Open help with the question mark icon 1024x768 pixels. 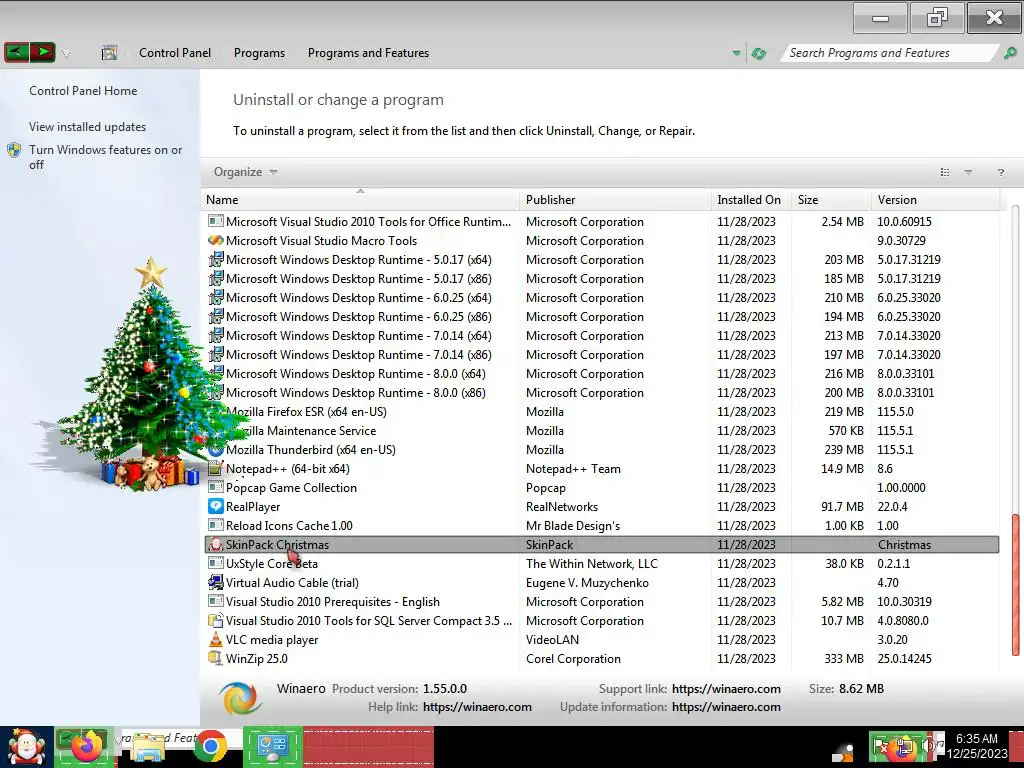1000,172
